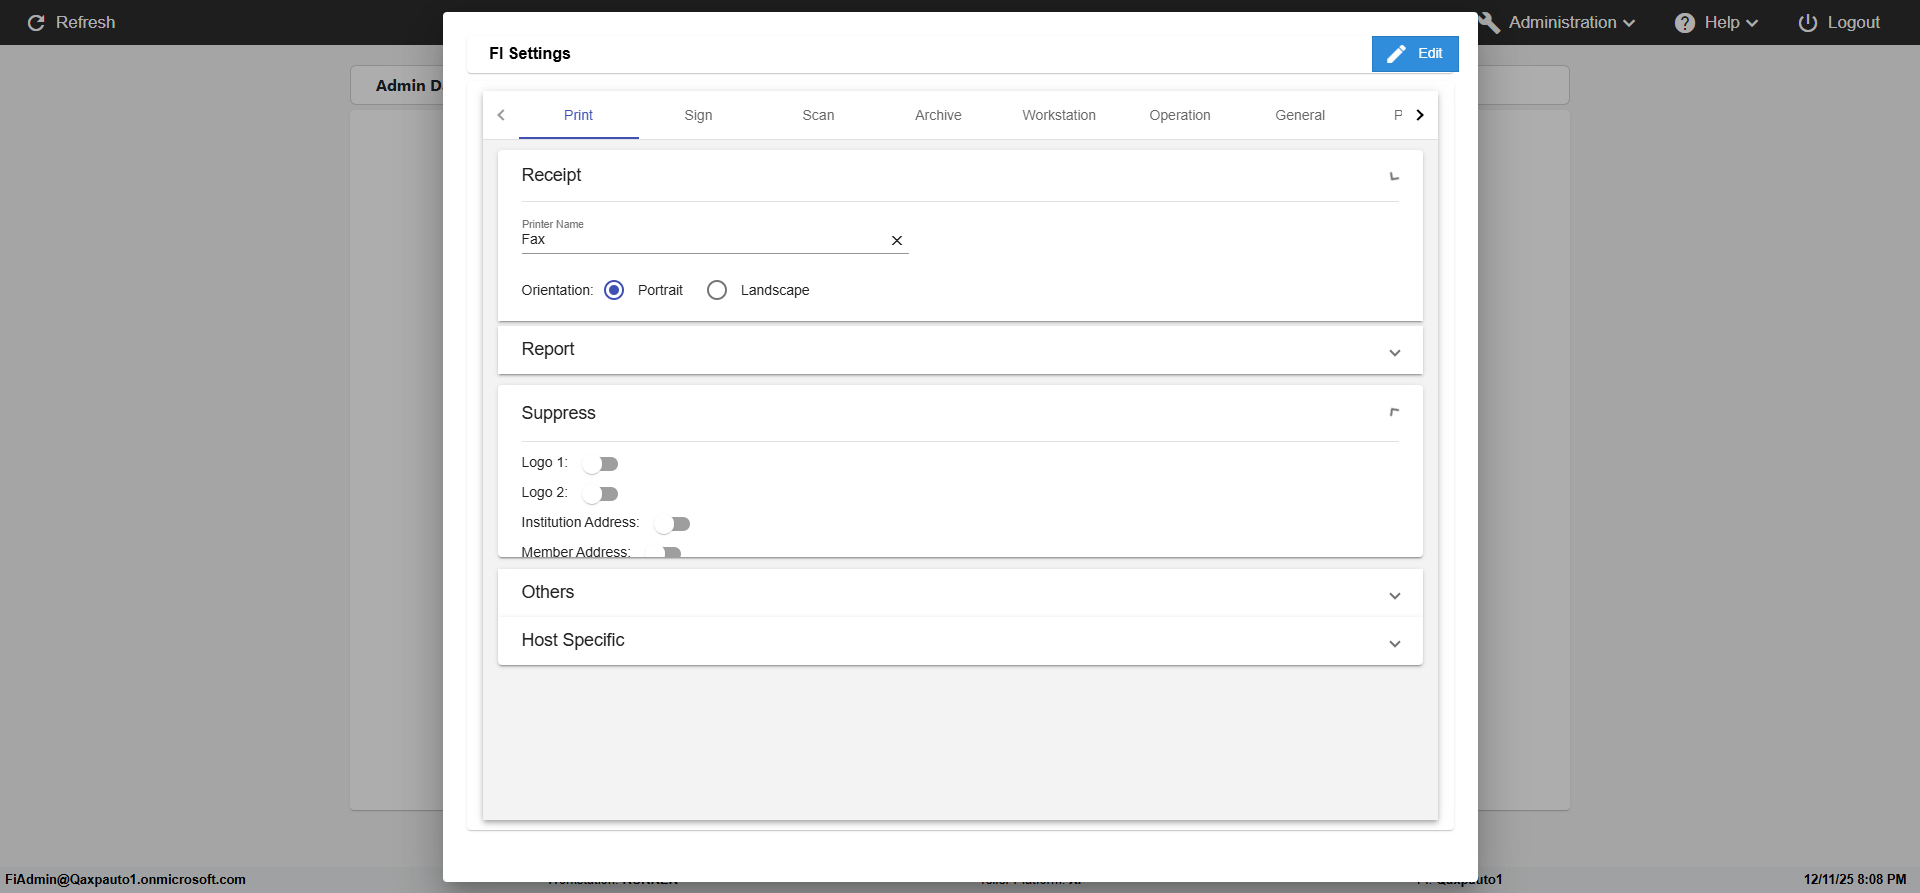This screenshot has width=1920, height=893.
Task: Enable Institution Address suppress switch
Action: (x=673, y=524)
